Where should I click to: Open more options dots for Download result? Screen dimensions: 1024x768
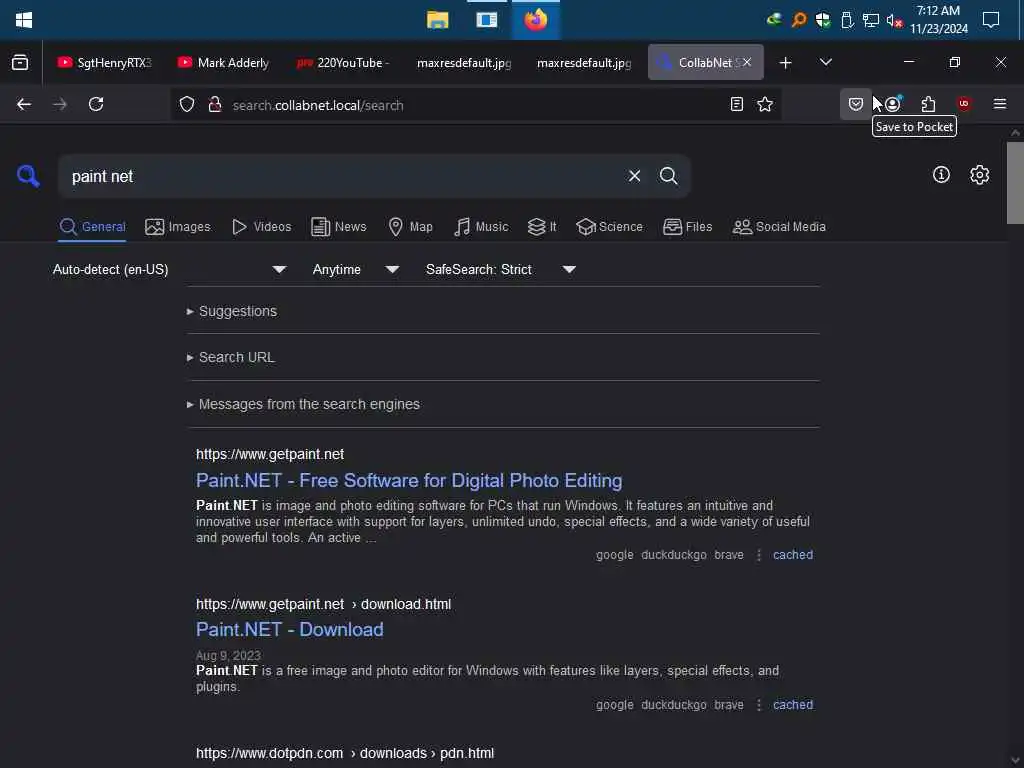(758, 705)
